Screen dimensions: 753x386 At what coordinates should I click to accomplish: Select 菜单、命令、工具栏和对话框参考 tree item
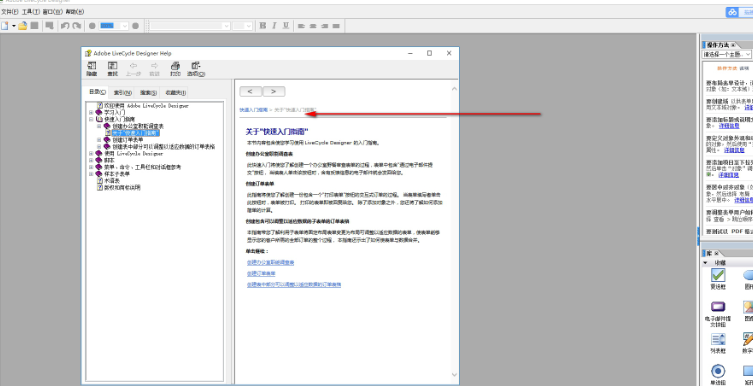[x=142, y=167]
